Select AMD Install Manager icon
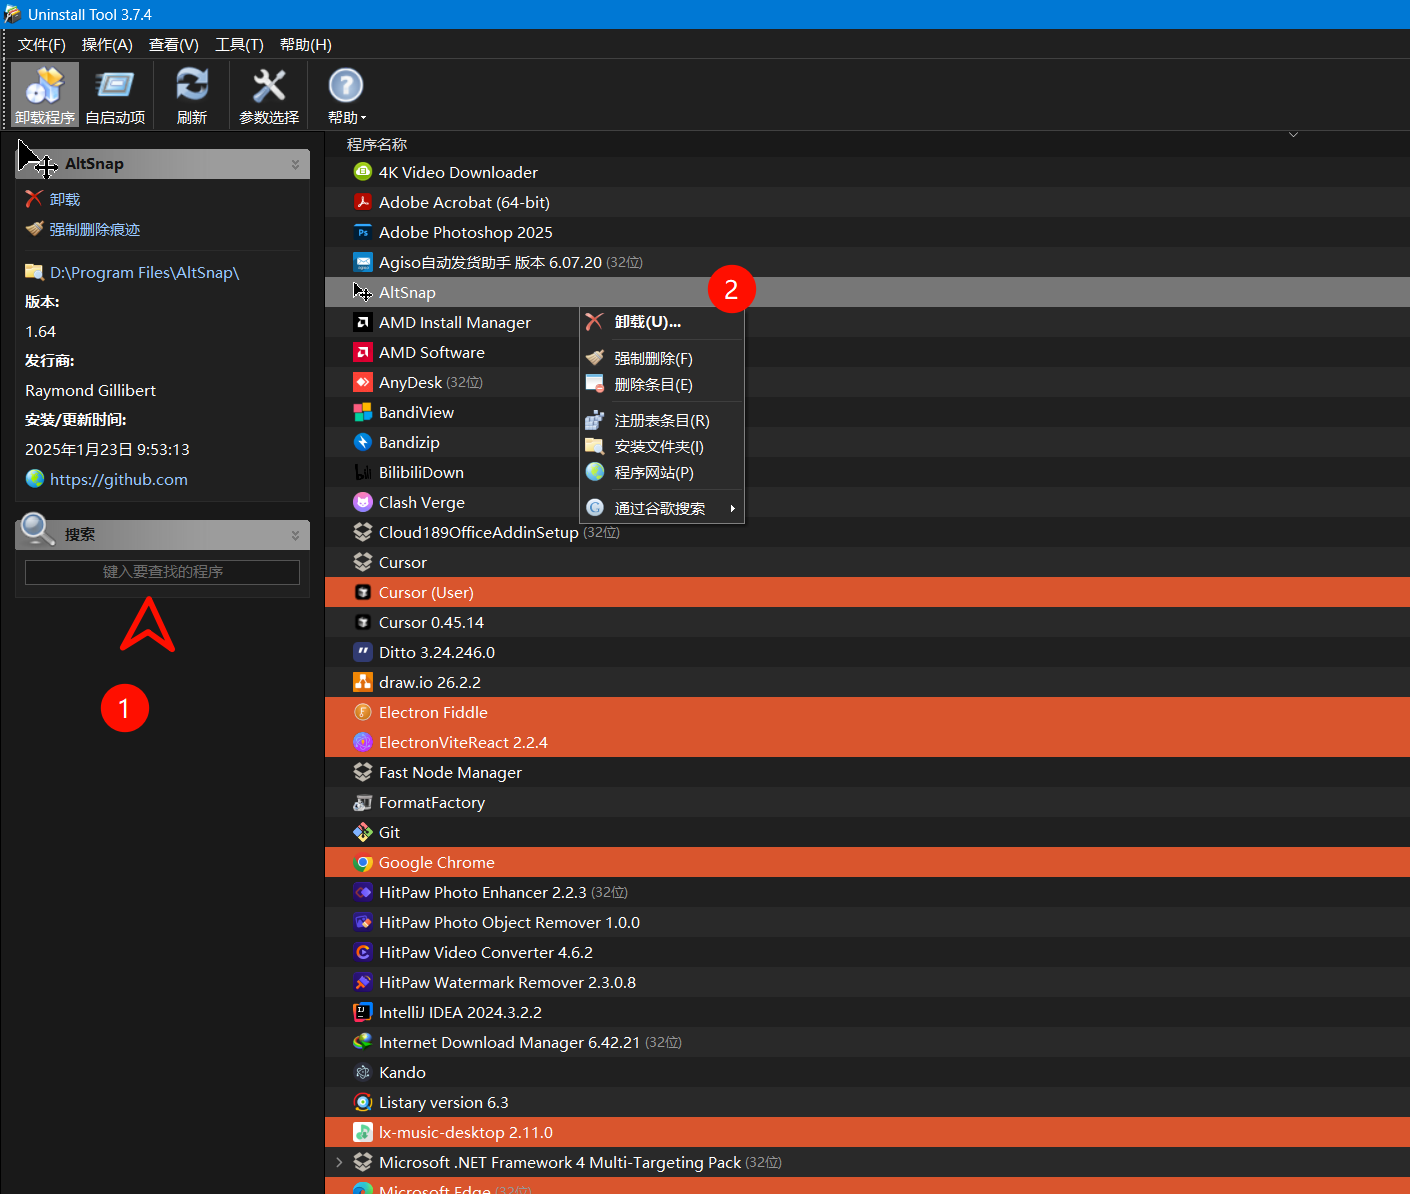Viewport: 1410px width, 1194px height. (x=363, y=322)
